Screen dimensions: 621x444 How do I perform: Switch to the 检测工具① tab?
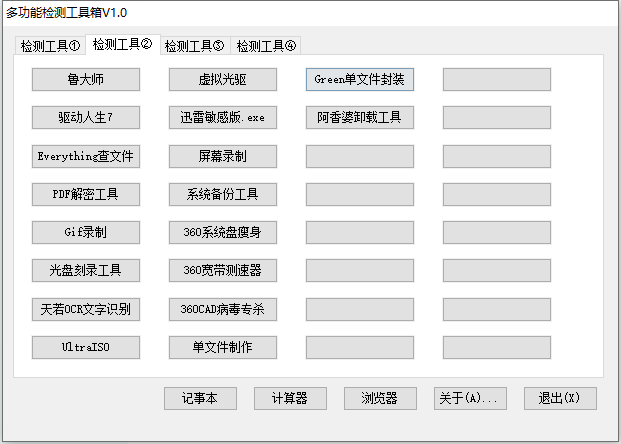pos(50,46)
